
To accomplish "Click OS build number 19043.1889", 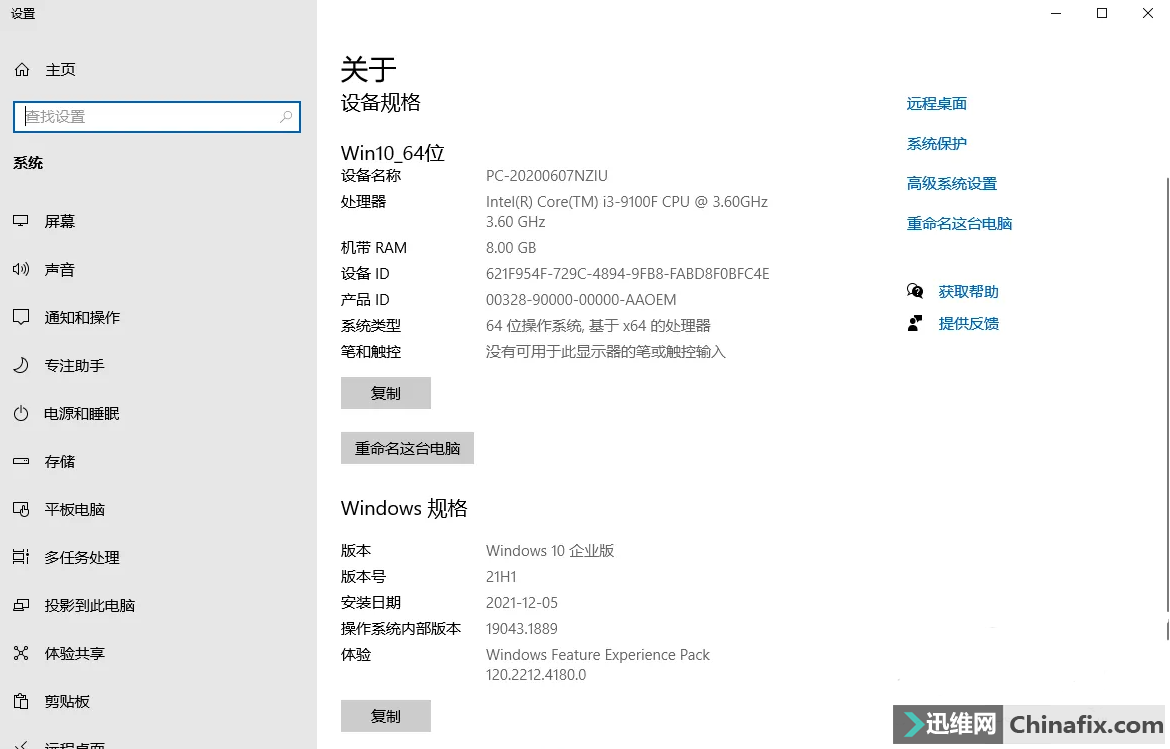I will click(x=522, y=628).
